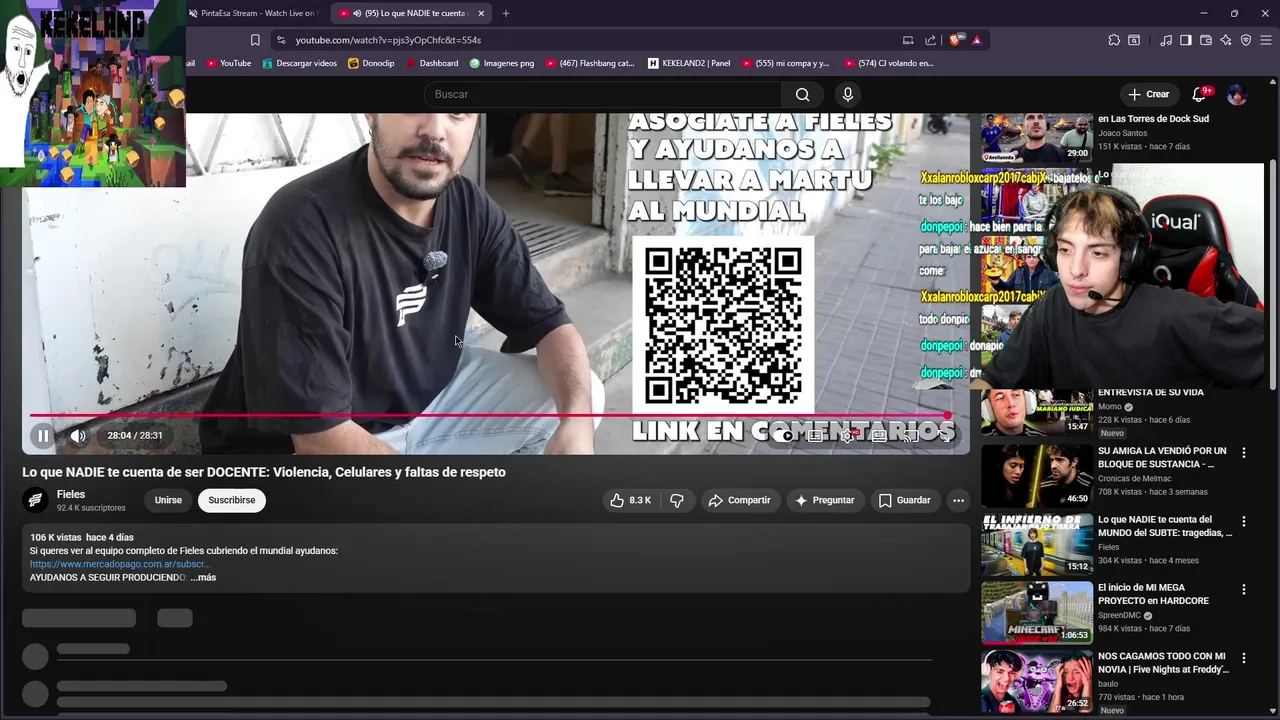Open more actions three-dot menu under video
The height and width of the screenshot is (720, 1280).
[x=958, y=500]
